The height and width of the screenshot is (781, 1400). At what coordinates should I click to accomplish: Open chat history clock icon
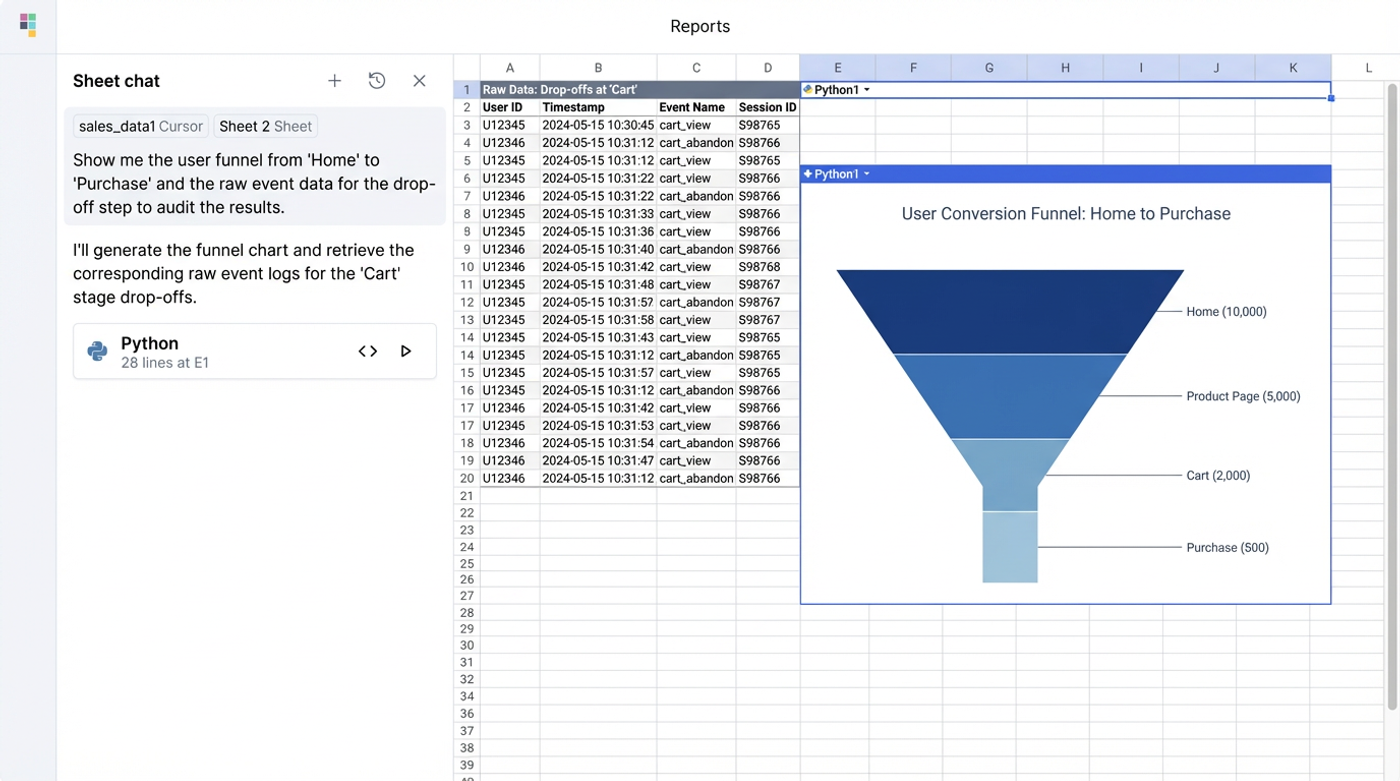(x=377, y=81)
